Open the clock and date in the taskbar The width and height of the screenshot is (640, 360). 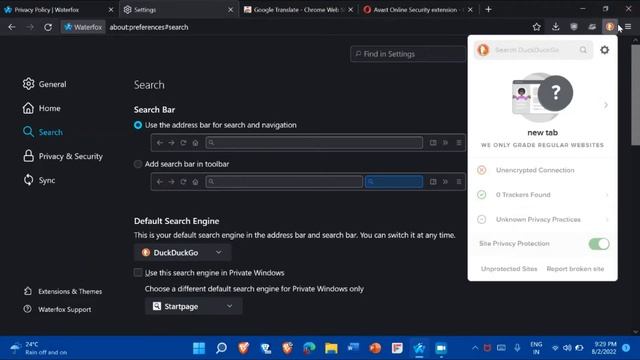(604, 348)
